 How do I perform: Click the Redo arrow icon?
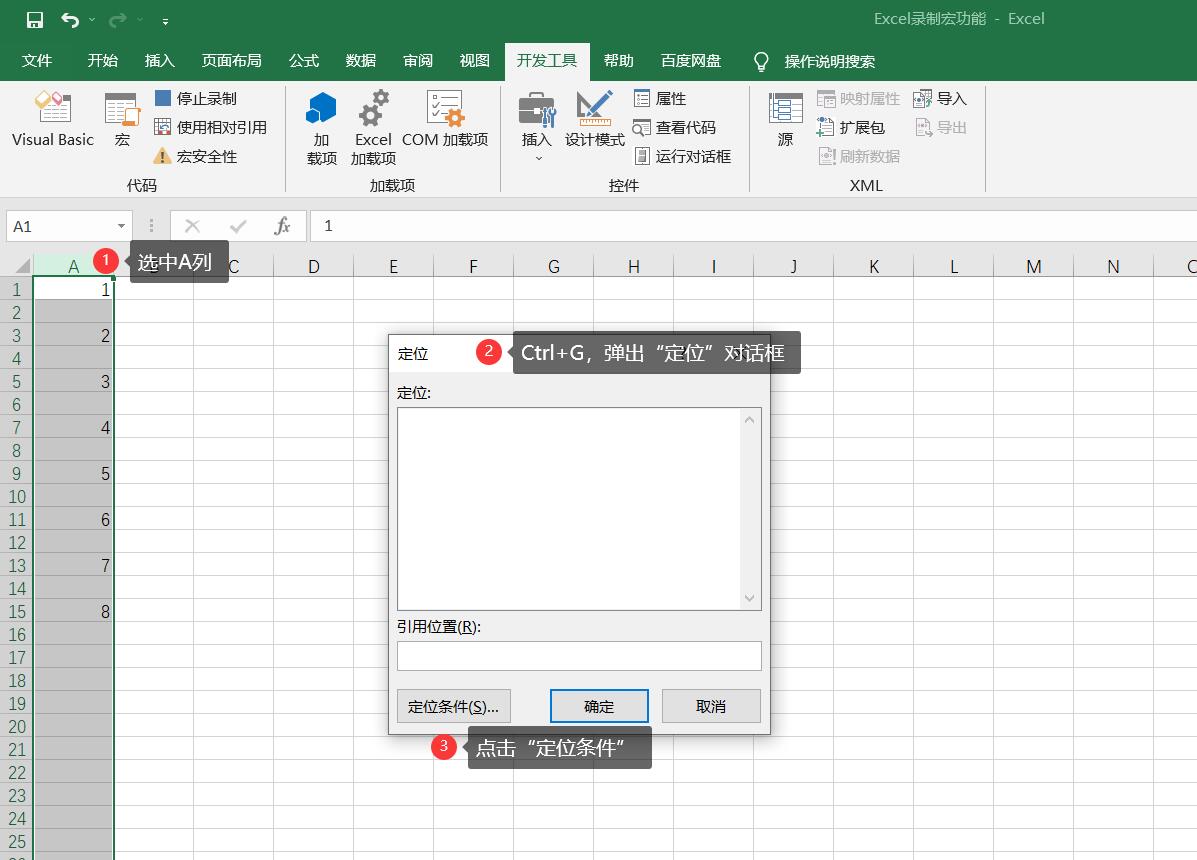click(117, 20)
